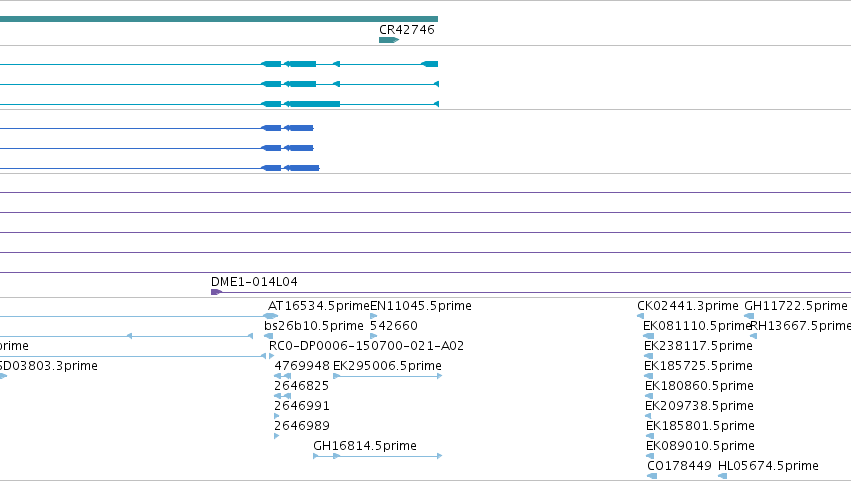
Task: Click the 2646825 feature label
Action: pyautogui.click(x=301, y=386)
